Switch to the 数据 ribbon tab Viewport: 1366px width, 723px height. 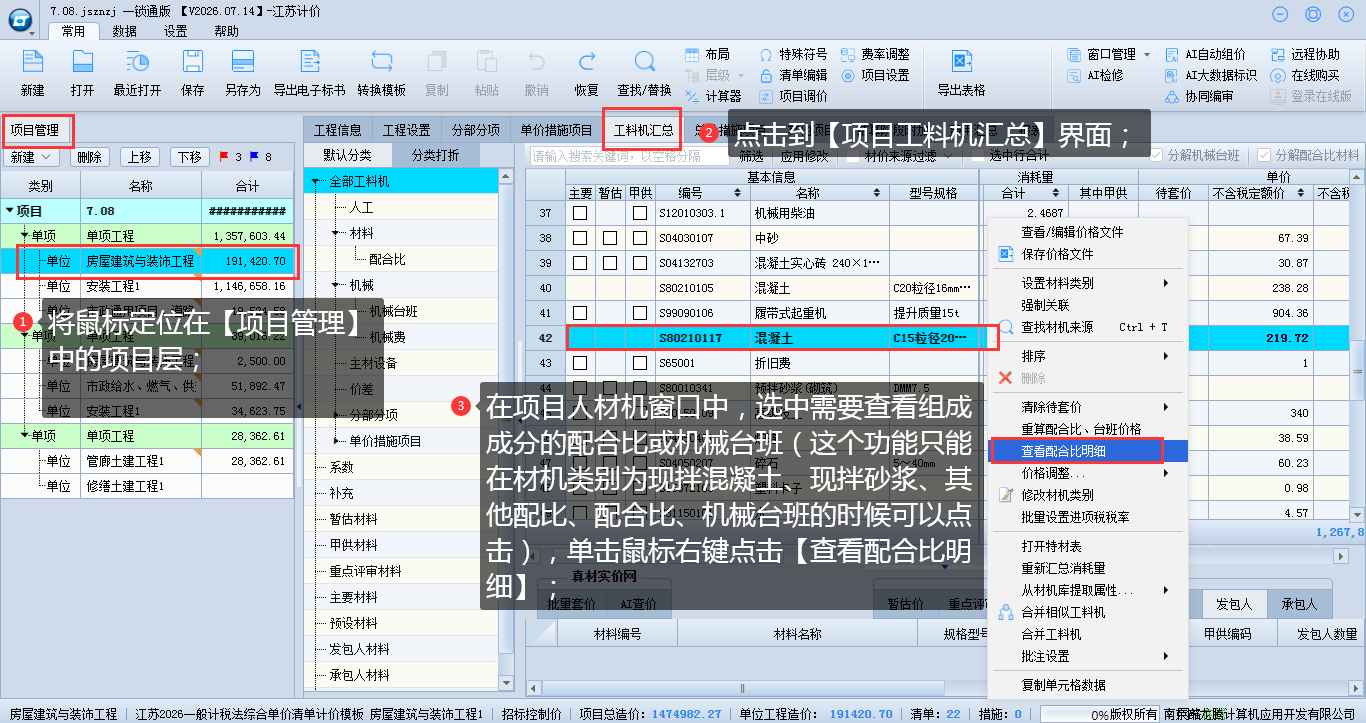tap(125, 31)
